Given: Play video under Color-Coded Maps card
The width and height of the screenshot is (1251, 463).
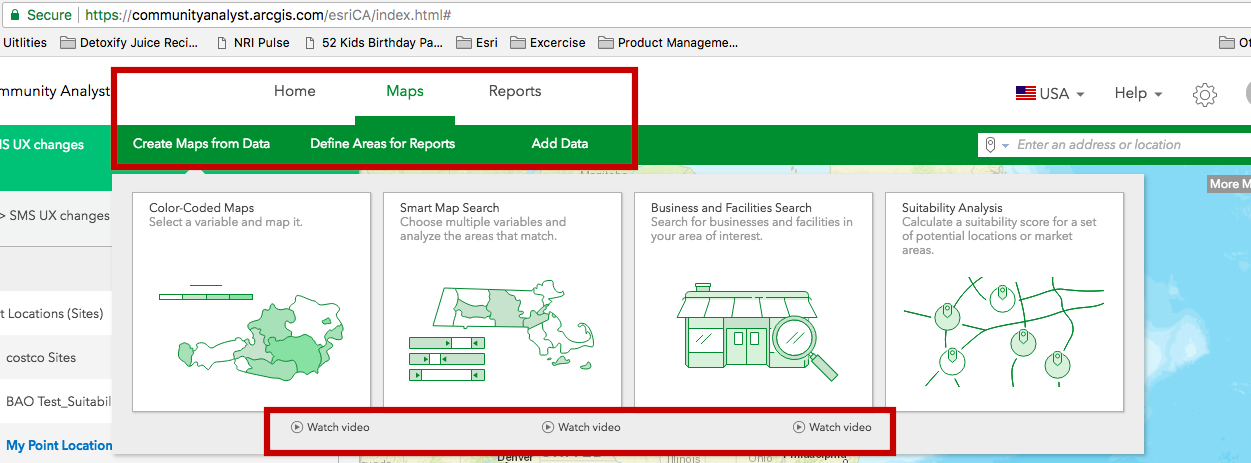Looking at the screenshot, I should (x=331, y=427).
